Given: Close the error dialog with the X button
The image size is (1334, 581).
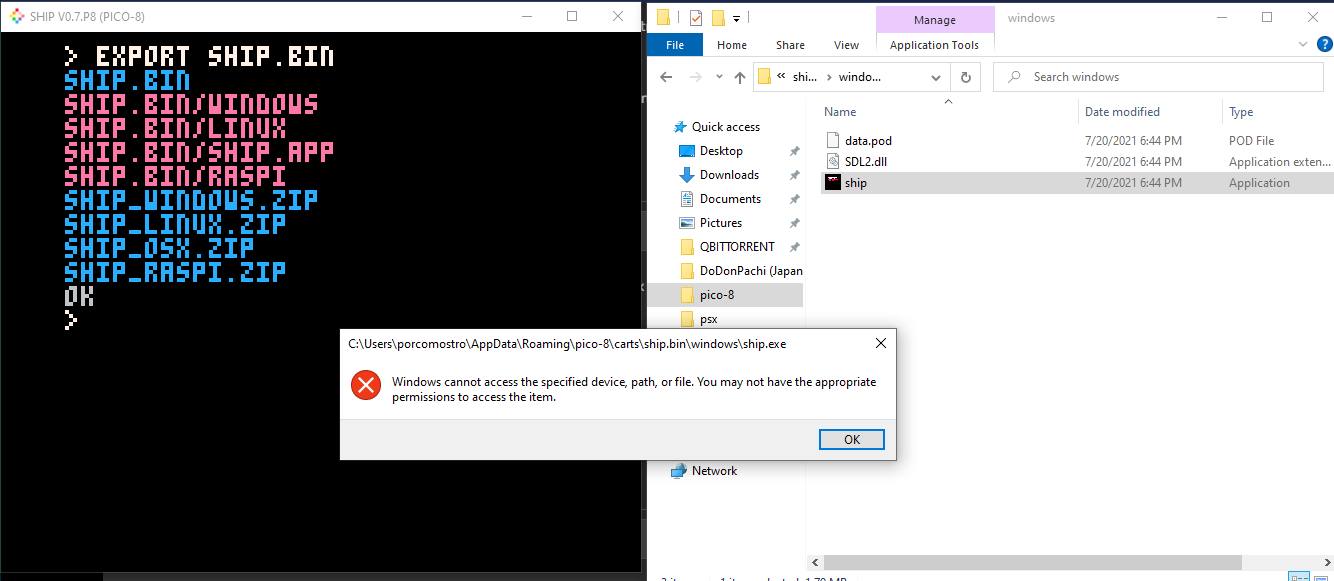Looking at the screenshot, I should click(x=880, y=343).
